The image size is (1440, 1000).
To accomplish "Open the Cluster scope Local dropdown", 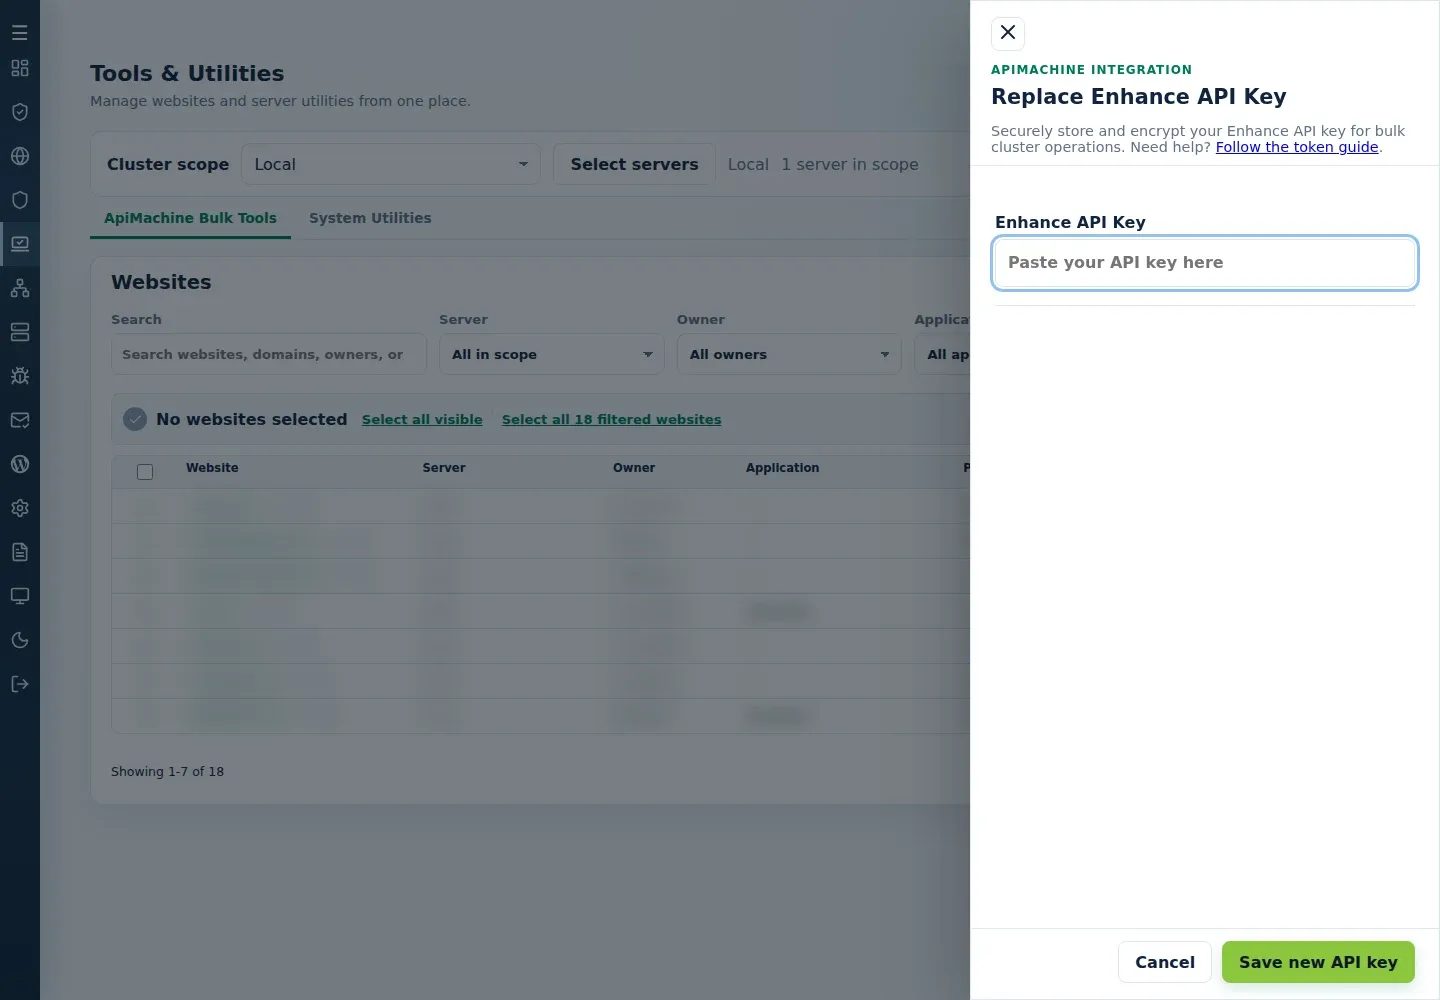I will click(x=391, y=164).
